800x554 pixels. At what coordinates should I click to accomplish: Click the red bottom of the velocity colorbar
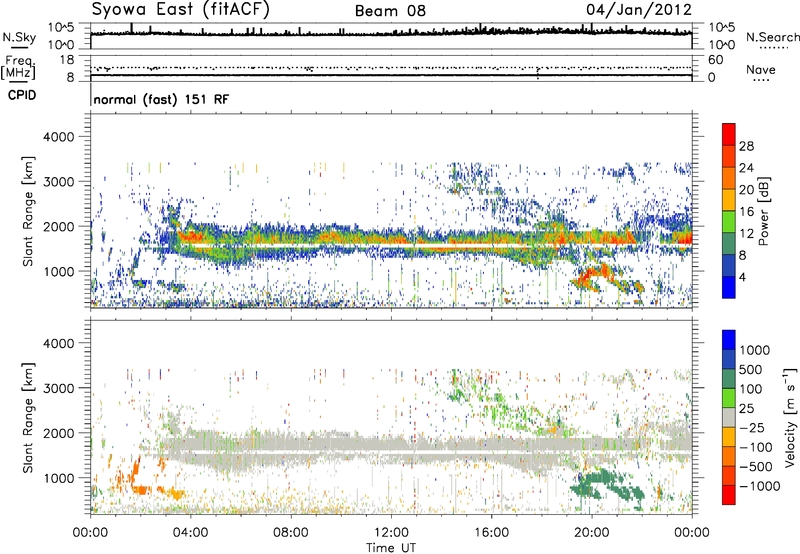click(x=729, y=495)
